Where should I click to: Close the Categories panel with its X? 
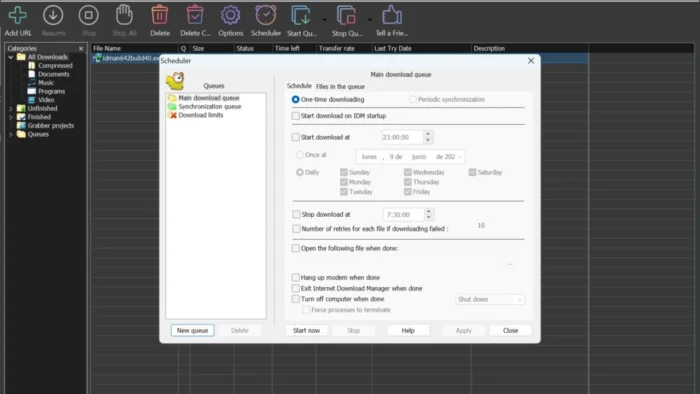tap(81, 48)
